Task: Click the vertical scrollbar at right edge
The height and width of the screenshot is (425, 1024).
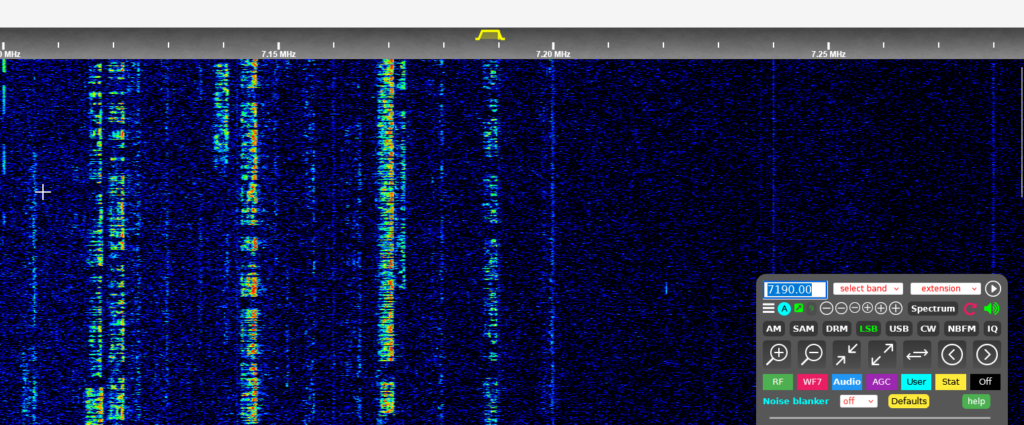Action: click(1022, 131)
